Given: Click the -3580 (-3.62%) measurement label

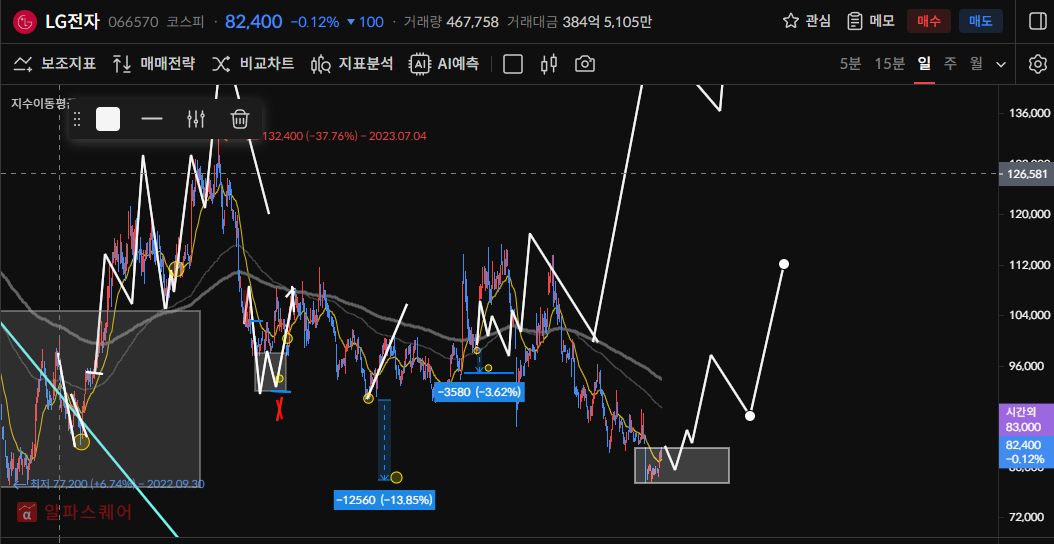Looking at the screenshot, I should (479, 392).
